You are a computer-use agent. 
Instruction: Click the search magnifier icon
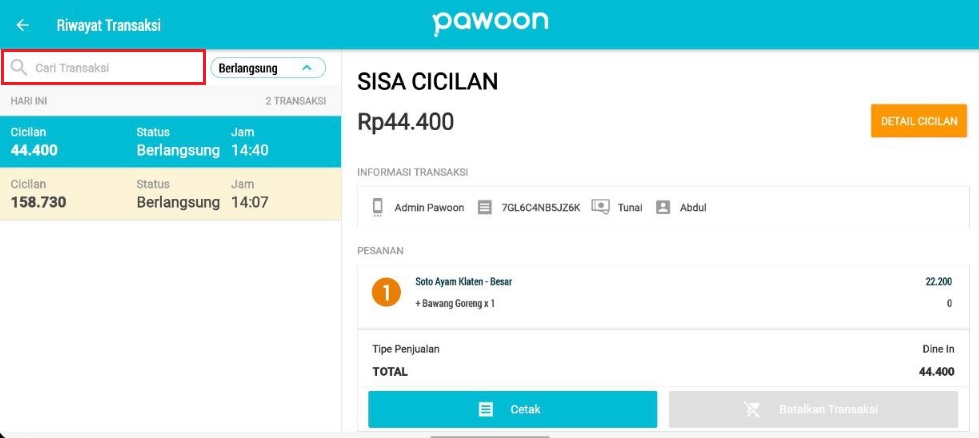(19, 67)
